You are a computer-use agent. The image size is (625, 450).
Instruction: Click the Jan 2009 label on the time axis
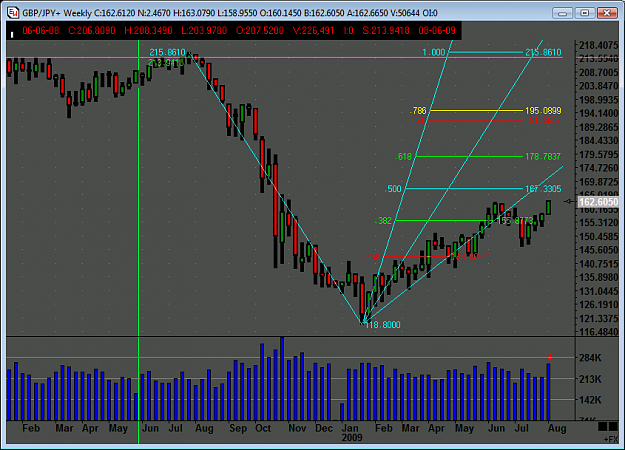352,433
